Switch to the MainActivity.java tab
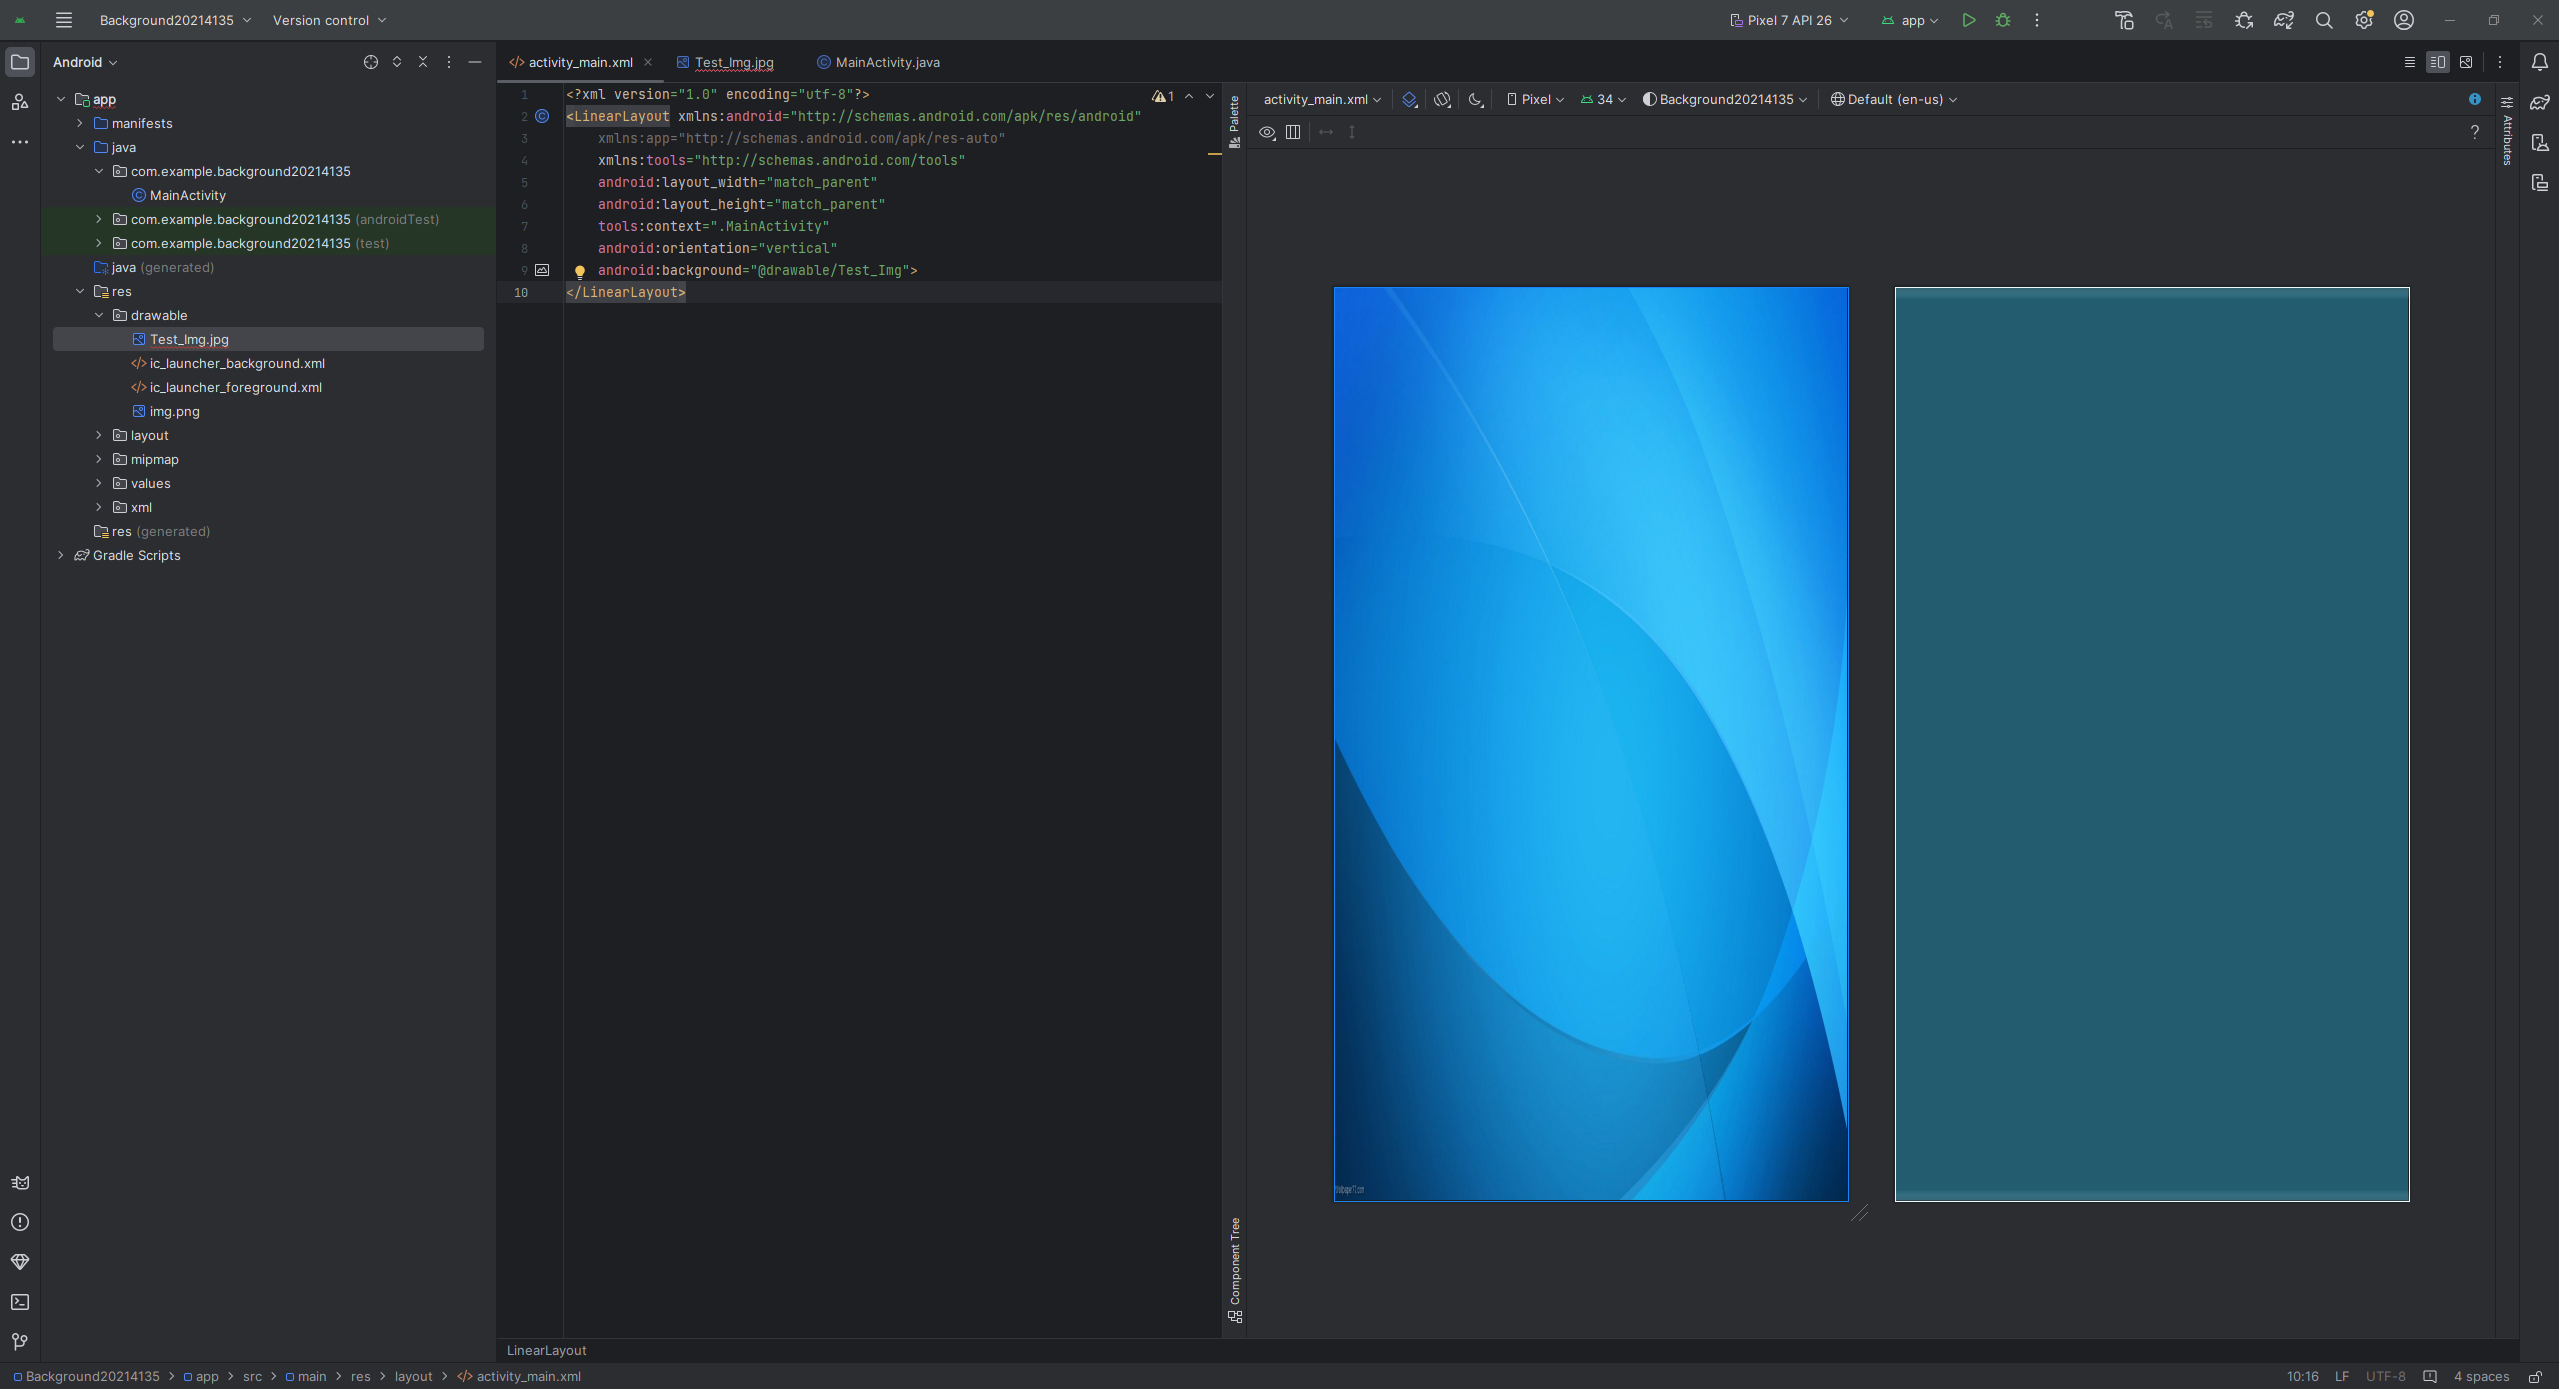The image size is (2559, 1389). click(x=886, y=62)
